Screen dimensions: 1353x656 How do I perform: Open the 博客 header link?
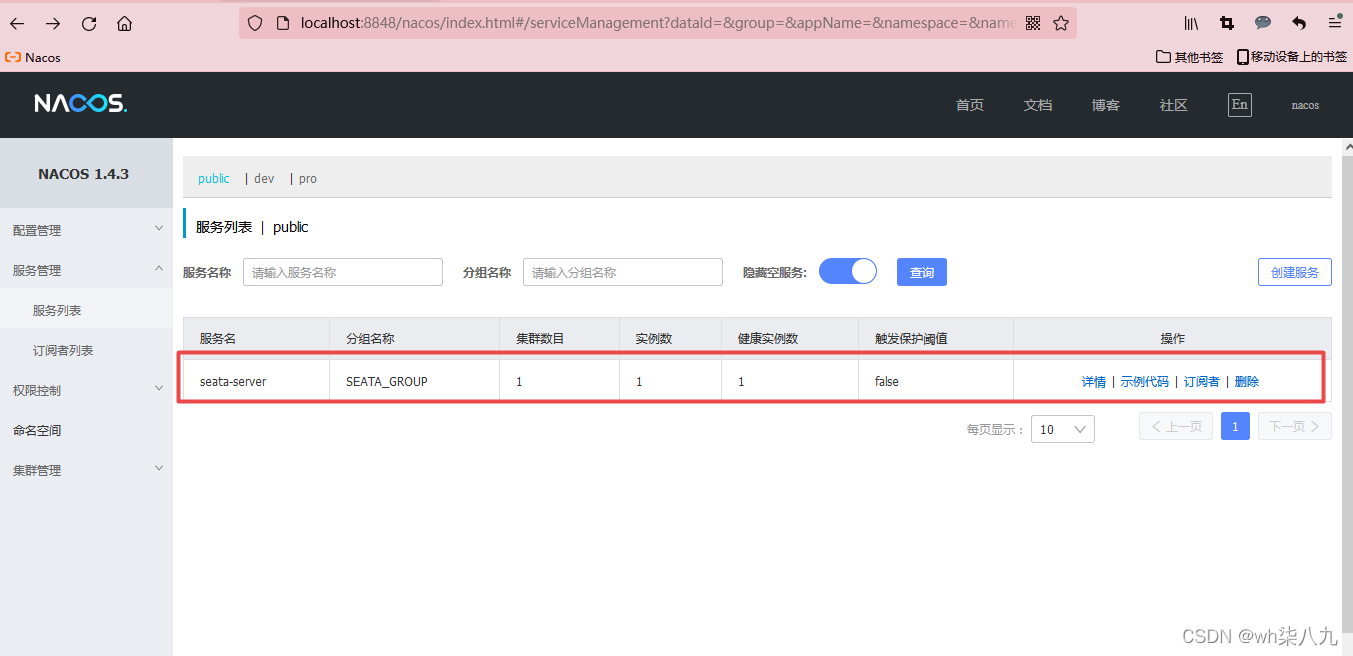point(1106,105)
